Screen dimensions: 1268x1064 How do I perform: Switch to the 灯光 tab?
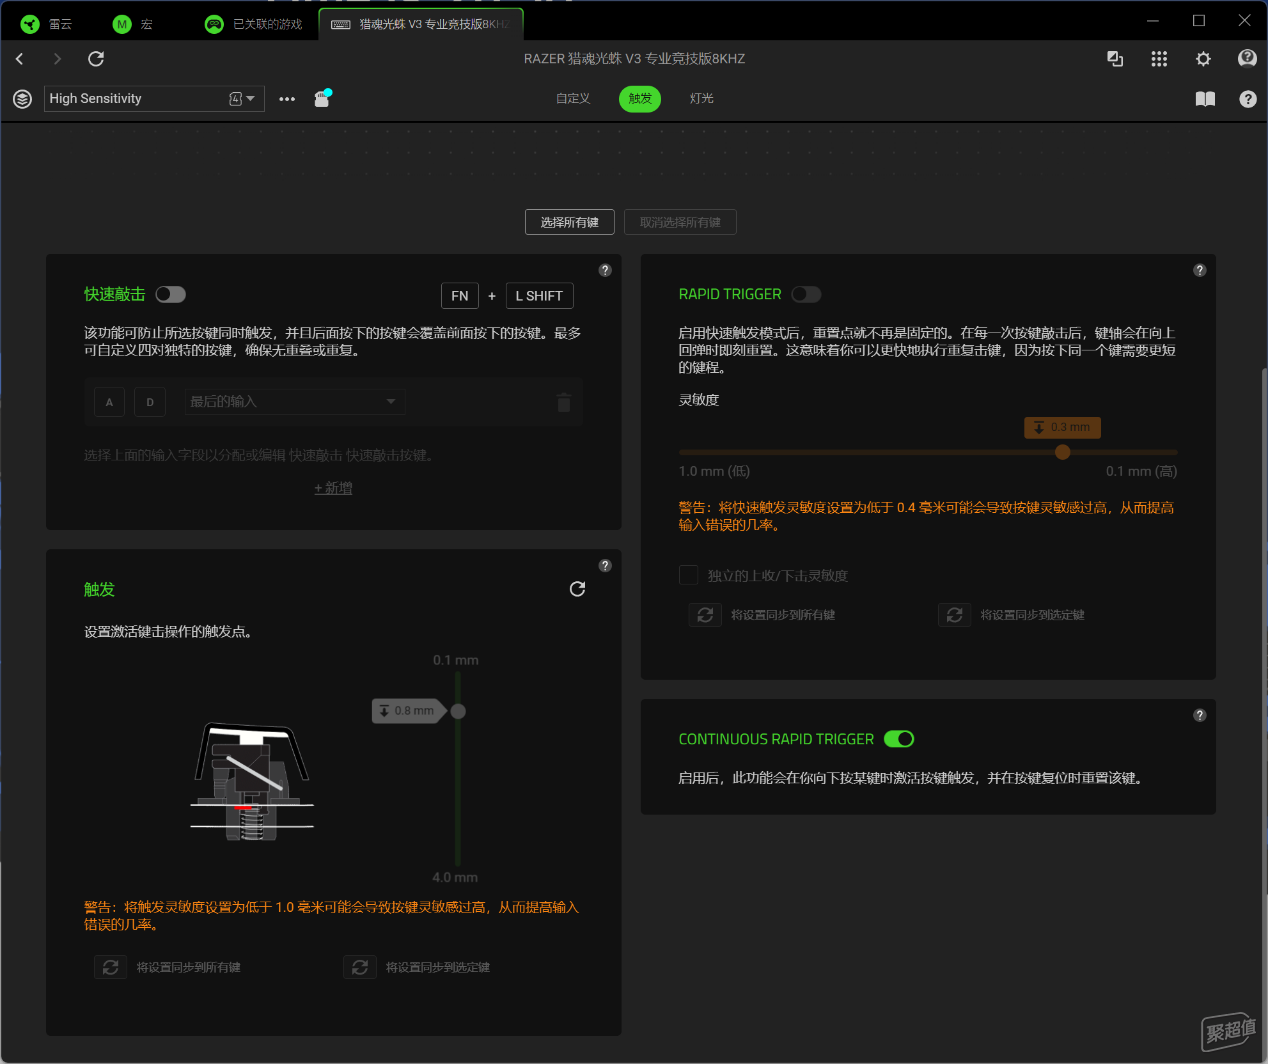(x=701, y=99)
